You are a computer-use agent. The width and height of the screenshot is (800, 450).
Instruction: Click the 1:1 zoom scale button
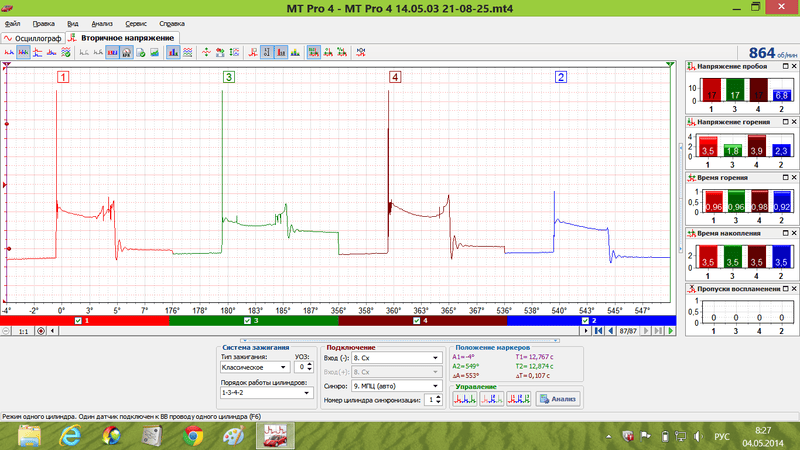coord(18,331)
